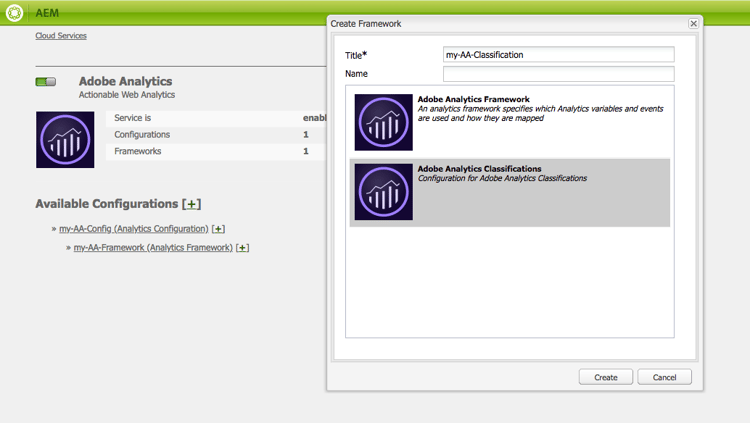Focus the Title input field
This screenshot has height=423, width=750.
(559, 55)
